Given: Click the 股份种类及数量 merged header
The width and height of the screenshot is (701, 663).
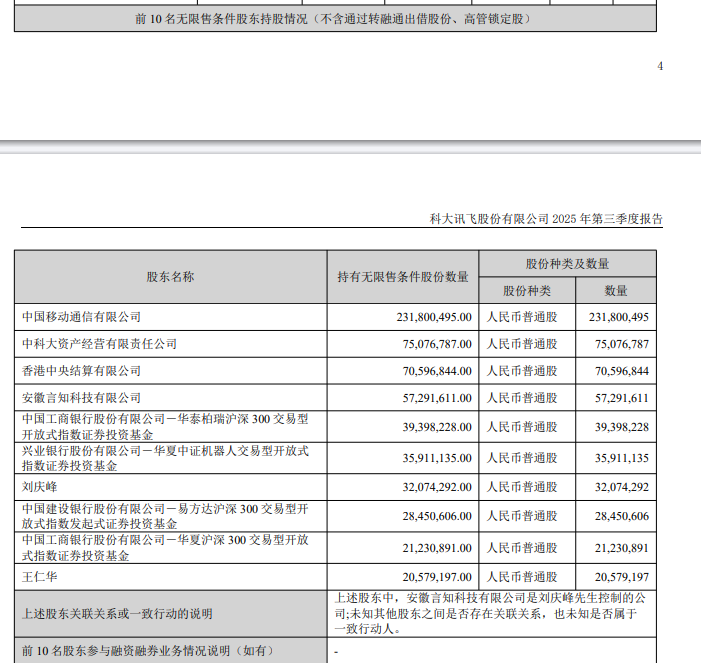Looking at the screenshot, I should pos(567,264).
